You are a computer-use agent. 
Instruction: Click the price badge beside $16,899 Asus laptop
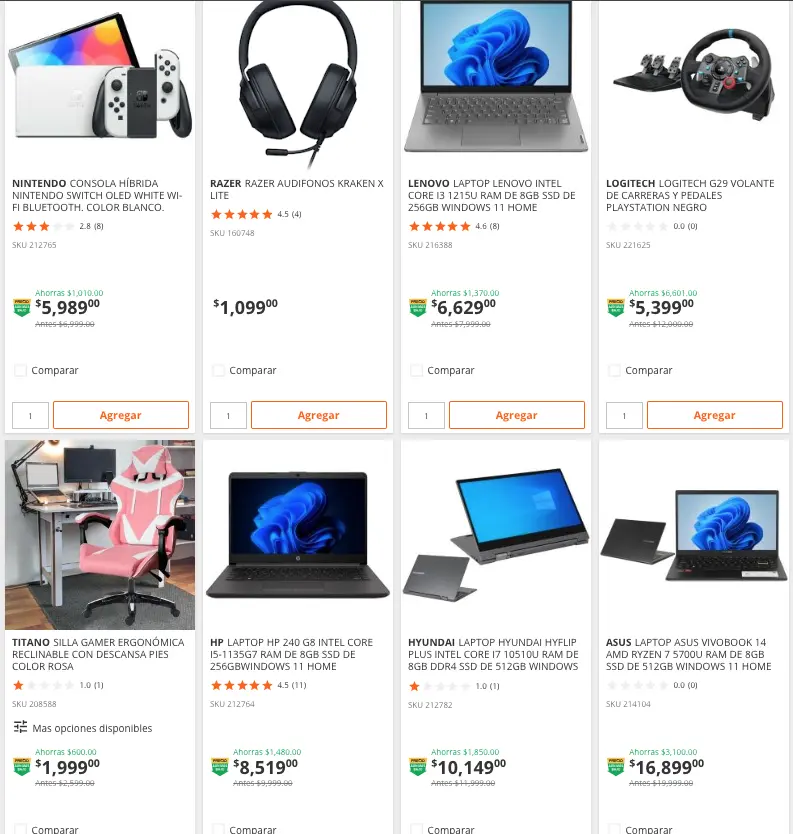[615, 766]
